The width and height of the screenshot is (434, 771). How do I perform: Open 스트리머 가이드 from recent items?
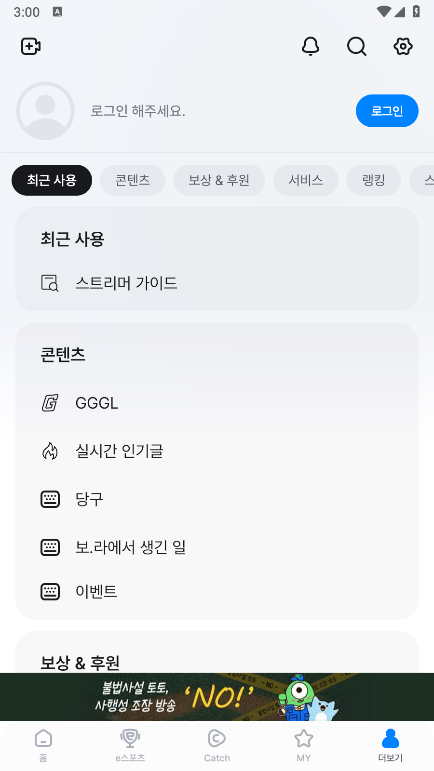(x=217, y=283)
